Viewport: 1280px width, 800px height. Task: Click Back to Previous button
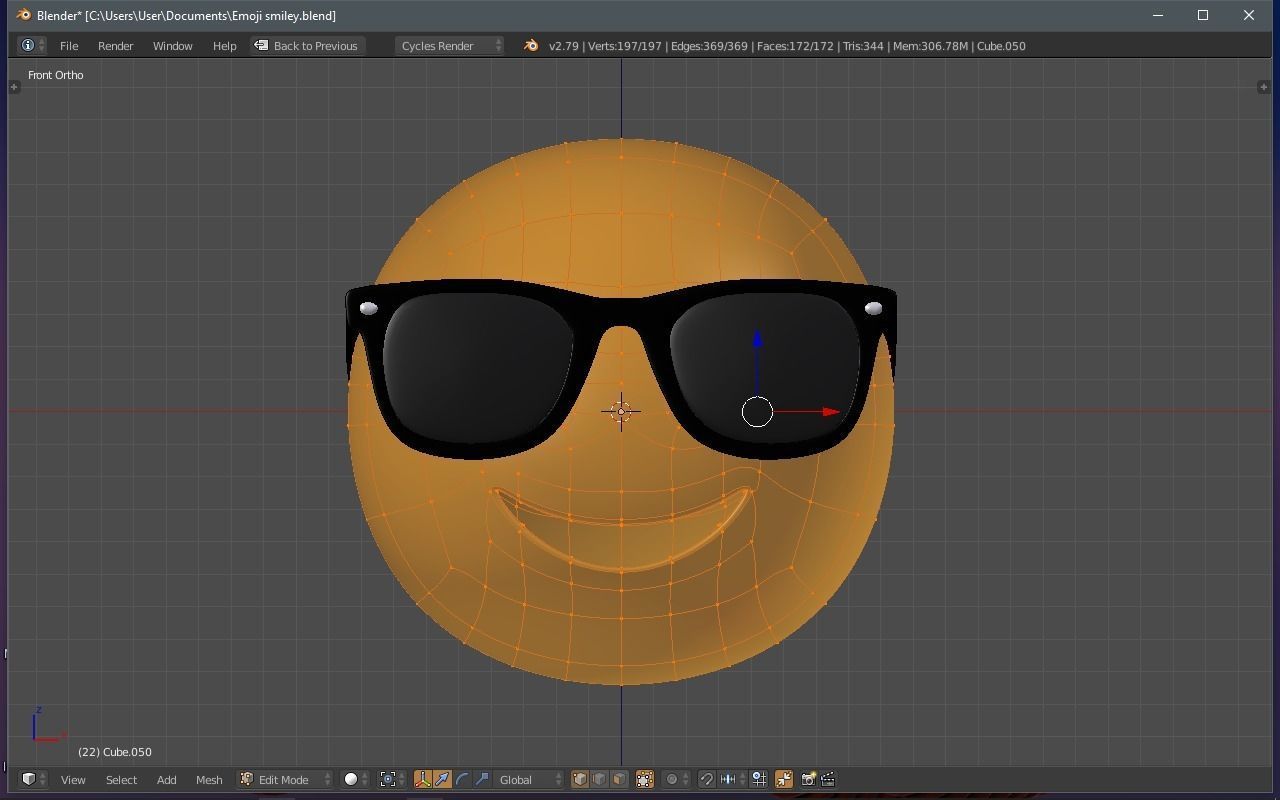(x=306, y=46)
